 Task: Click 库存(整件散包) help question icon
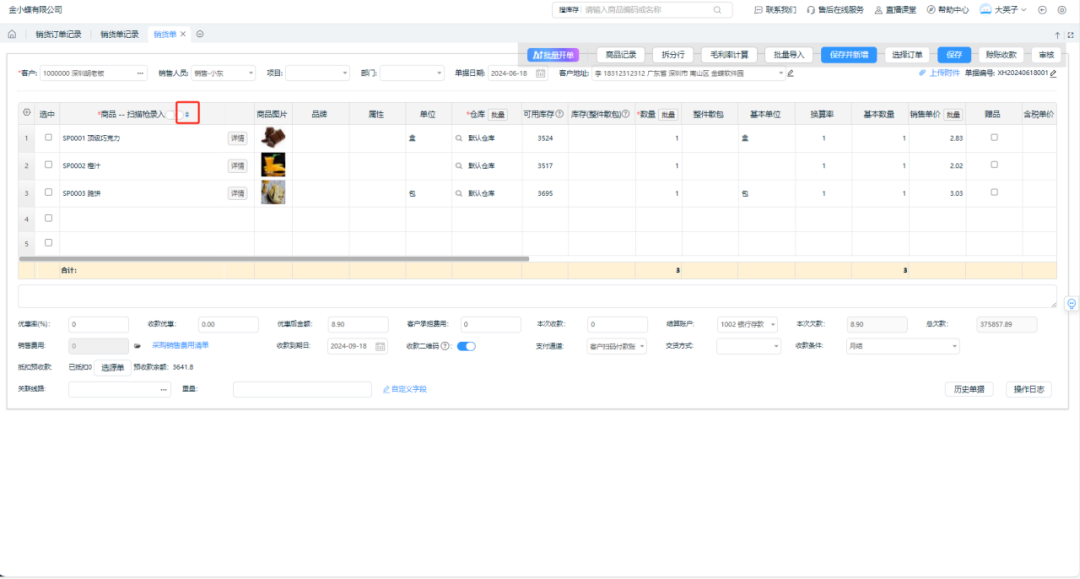point(625,114)
